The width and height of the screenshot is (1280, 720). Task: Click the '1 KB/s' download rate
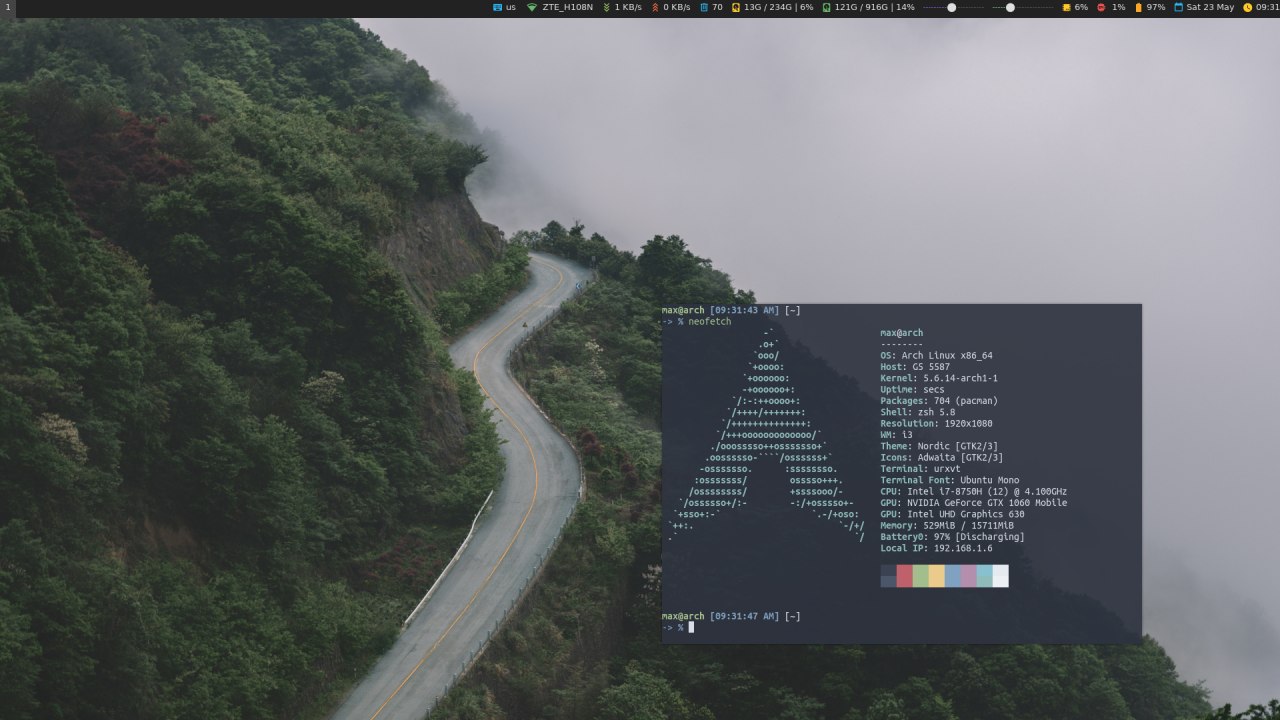point(628,7)
